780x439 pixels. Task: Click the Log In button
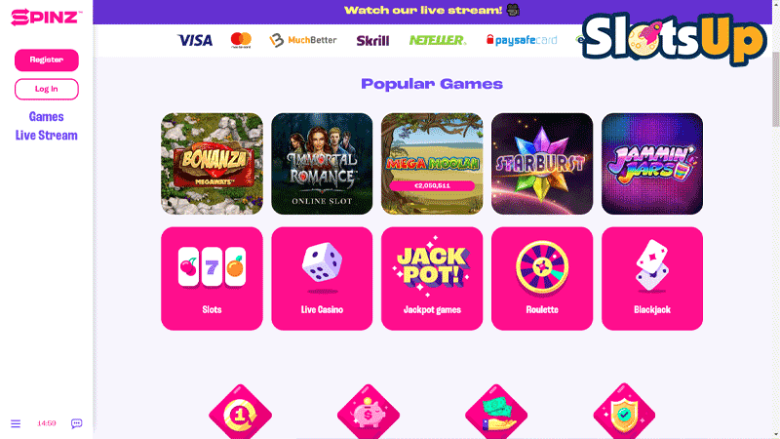[x=47, y=89]
